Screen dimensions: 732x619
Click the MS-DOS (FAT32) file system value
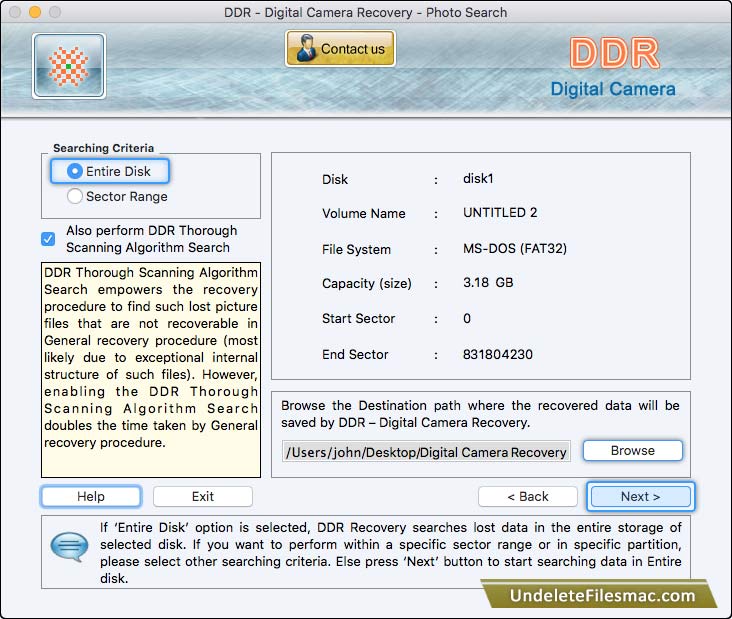tap(515, 248)
